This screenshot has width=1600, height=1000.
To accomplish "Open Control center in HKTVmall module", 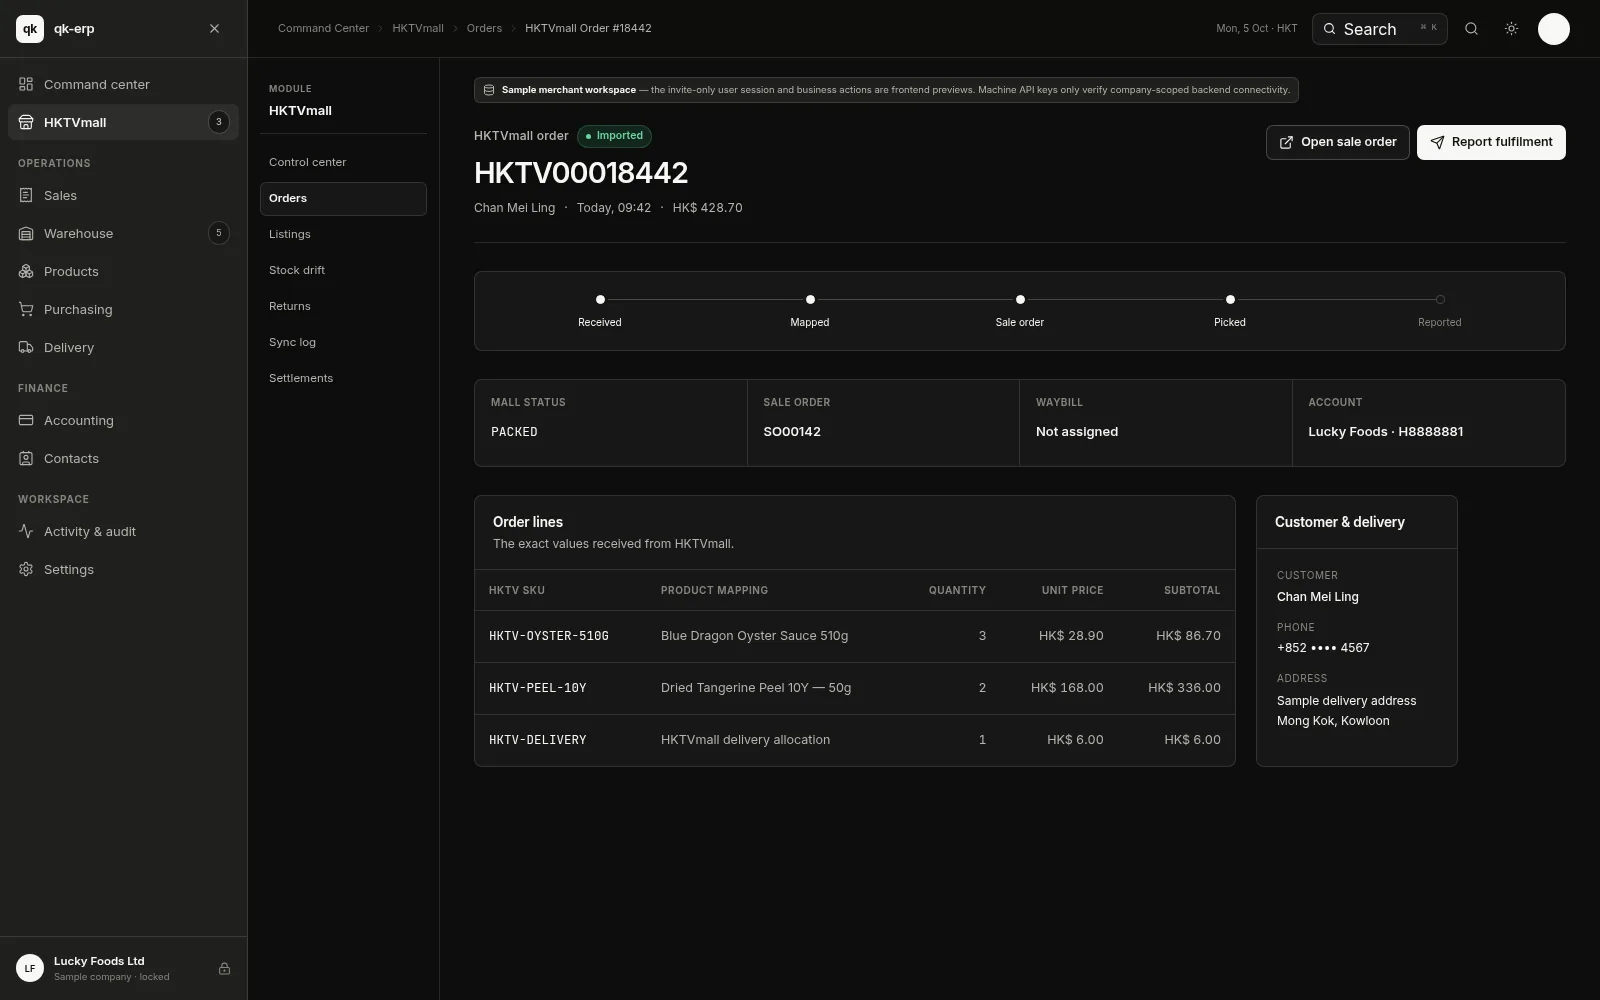I will [343, 162].
